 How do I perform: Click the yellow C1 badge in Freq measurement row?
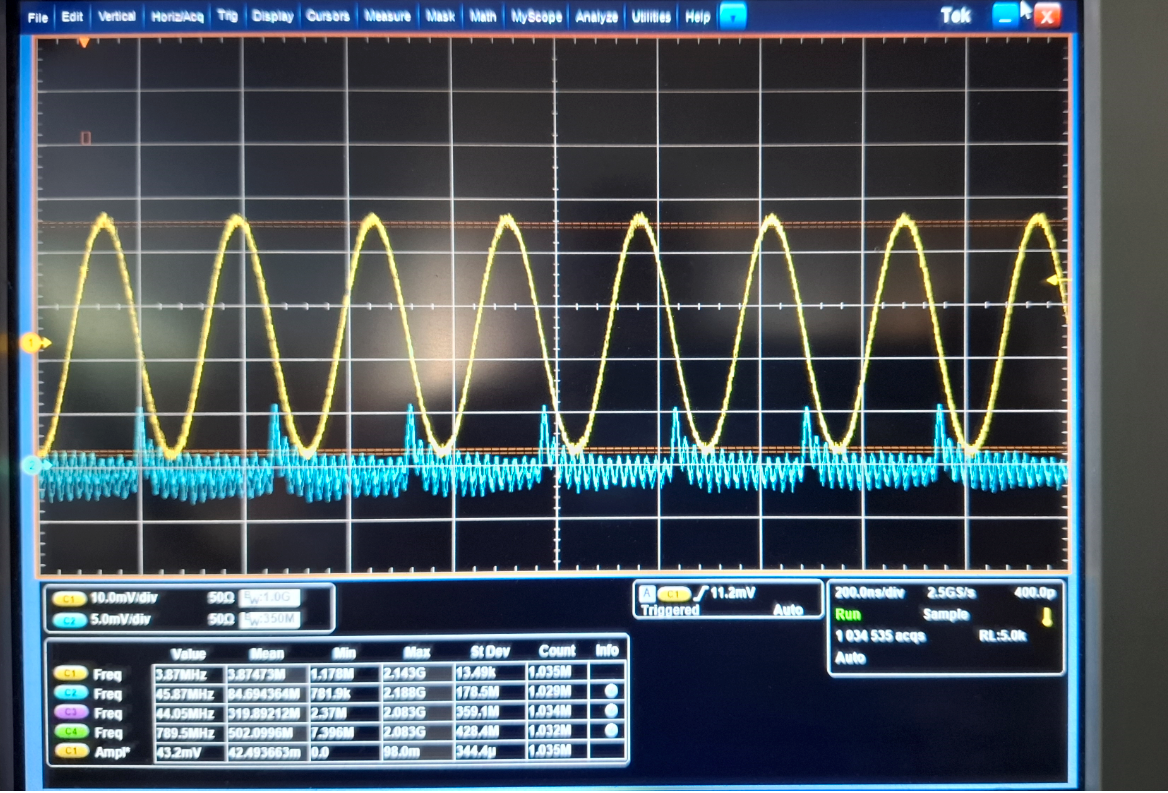click(70, 674)
